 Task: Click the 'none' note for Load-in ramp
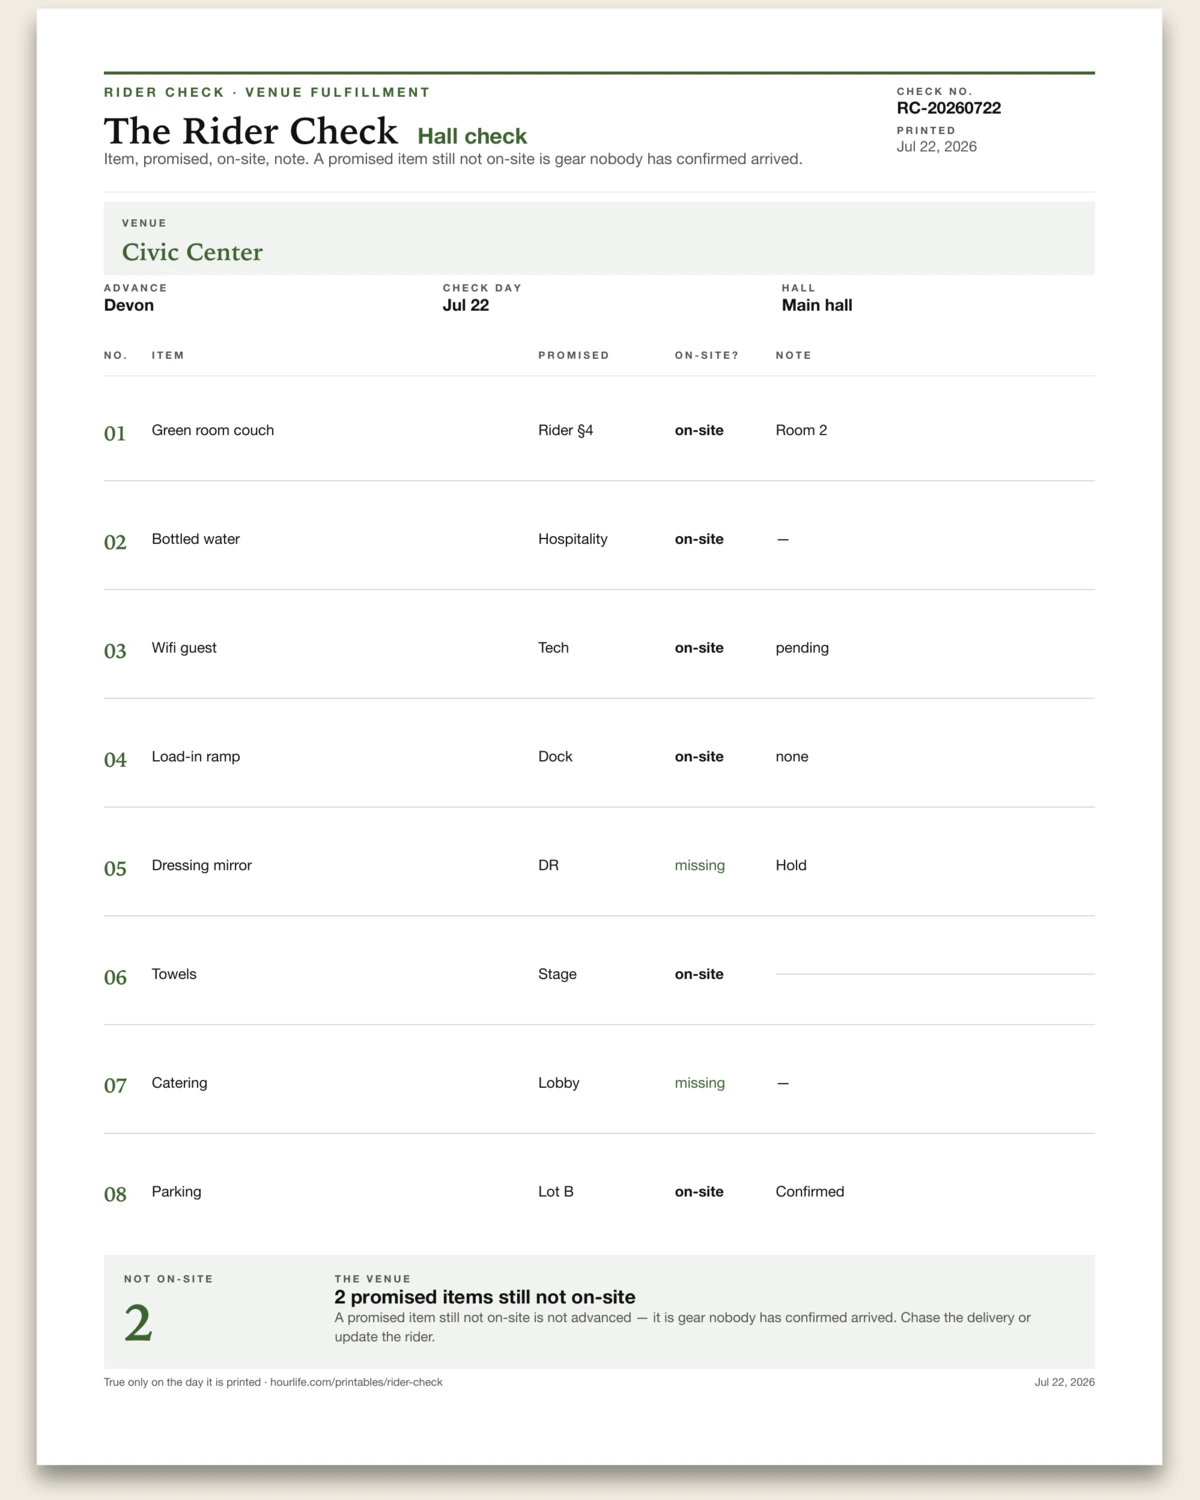pos(792,757)
